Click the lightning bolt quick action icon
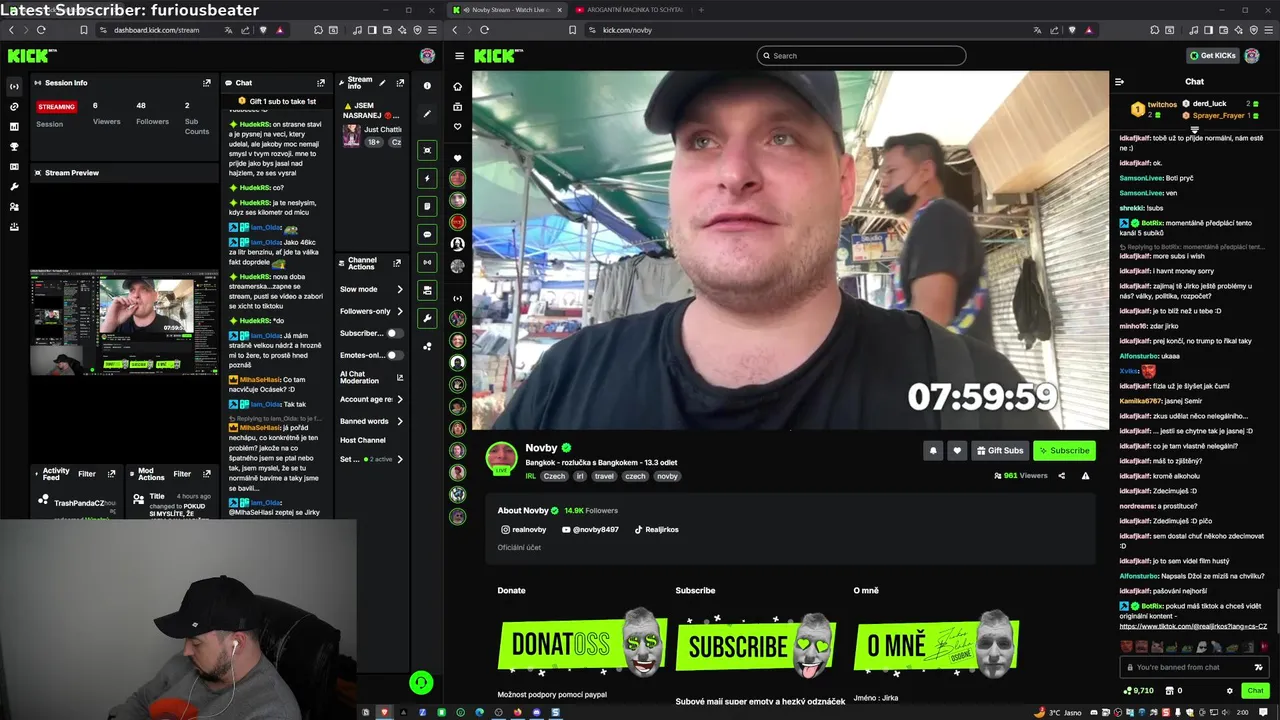The image size is (1280, 720). pyautogui.click(x=427, y=178)
